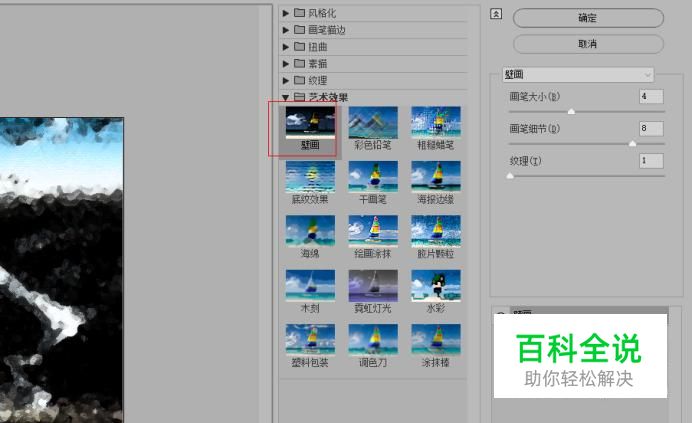
Task: Click the 风格化 folder icon
Action: pyautogui.click(x=300, y=13)
